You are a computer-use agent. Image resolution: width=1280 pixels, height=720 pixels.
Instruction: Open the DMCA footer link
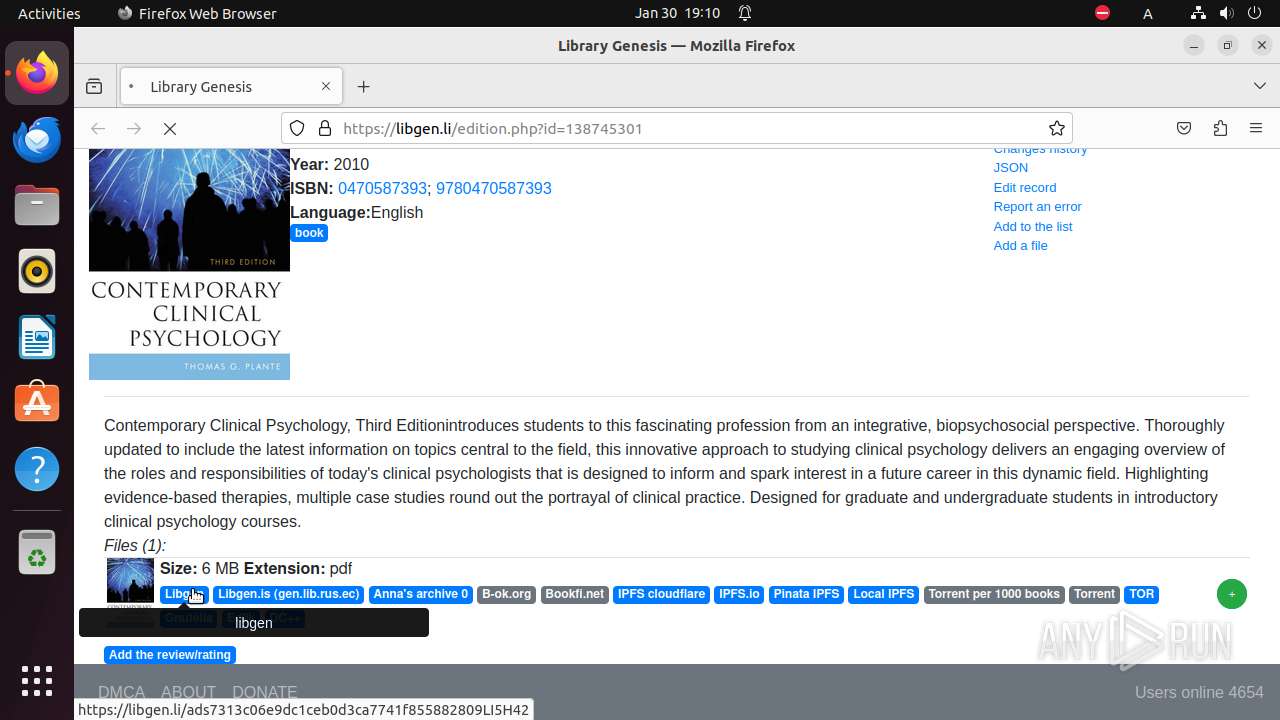[x=121, y=692]
